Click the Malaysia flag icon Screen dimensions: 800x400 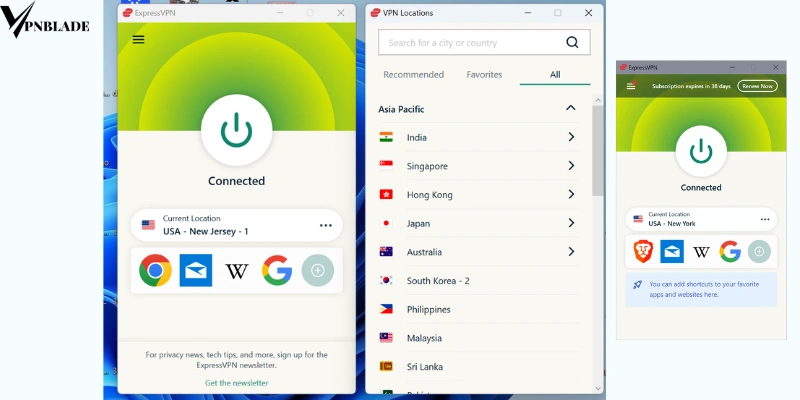[386, 337]
